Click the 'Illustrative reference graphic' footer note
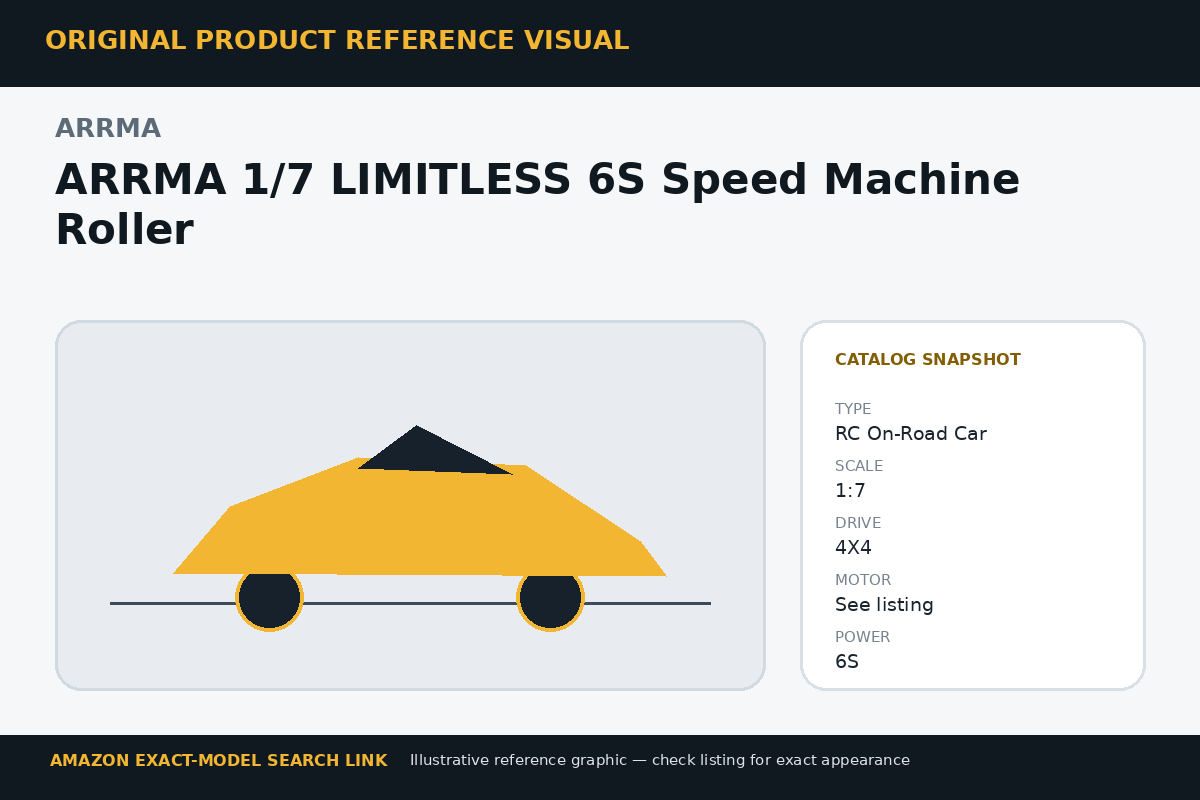This screenshot has height=800, width=1200. (660, 761)
